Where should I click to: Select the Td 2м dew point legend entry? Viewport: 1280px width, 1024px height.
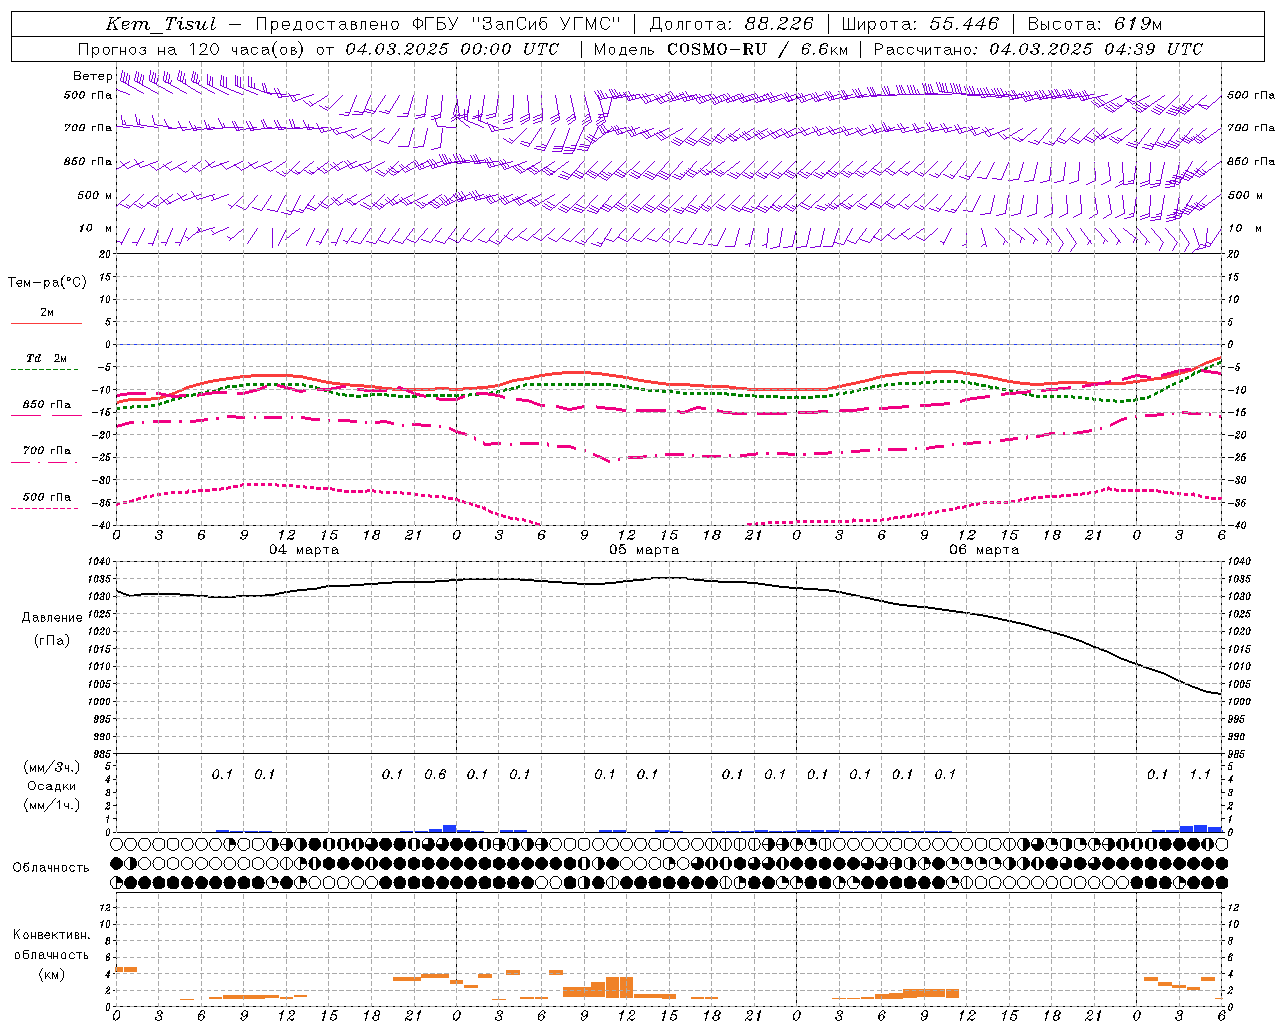coord(47,358)
